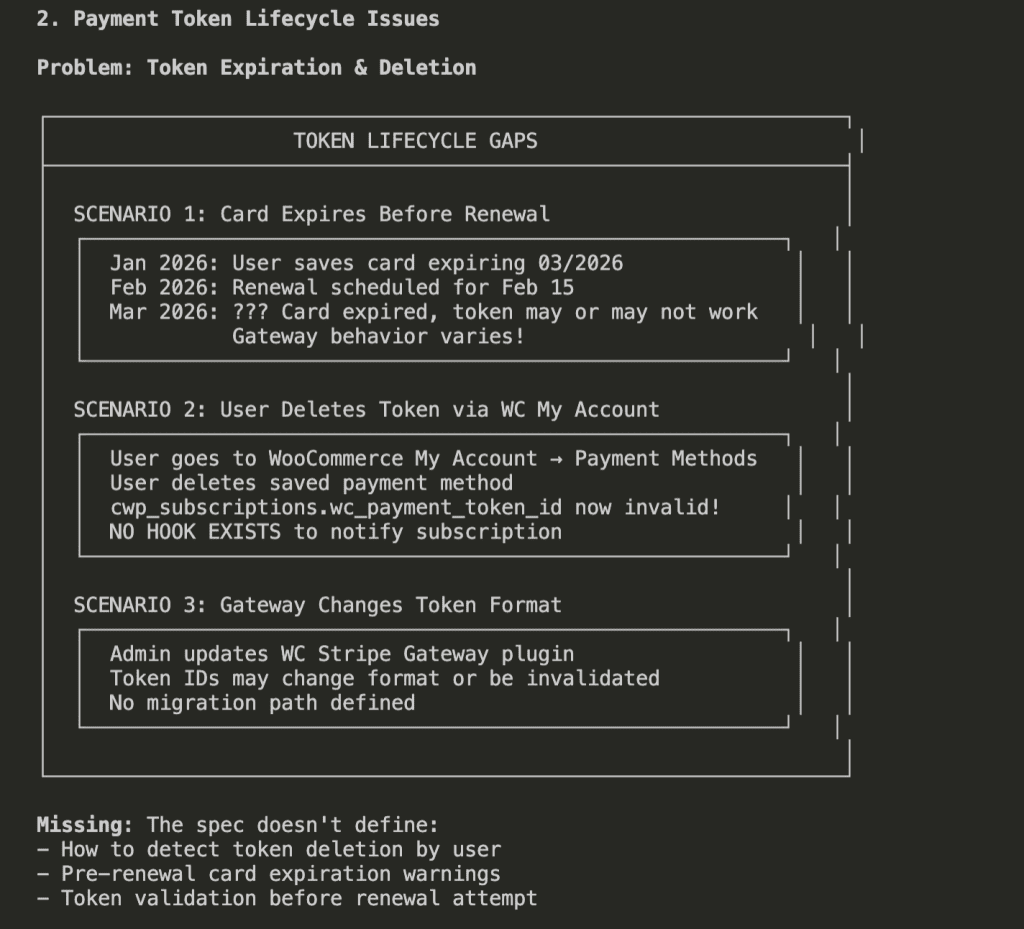Click the outer TOKEN LIFECYCLE GAPS box border
This screenshot has width=1024, height=929.
(x=42, y=450)
